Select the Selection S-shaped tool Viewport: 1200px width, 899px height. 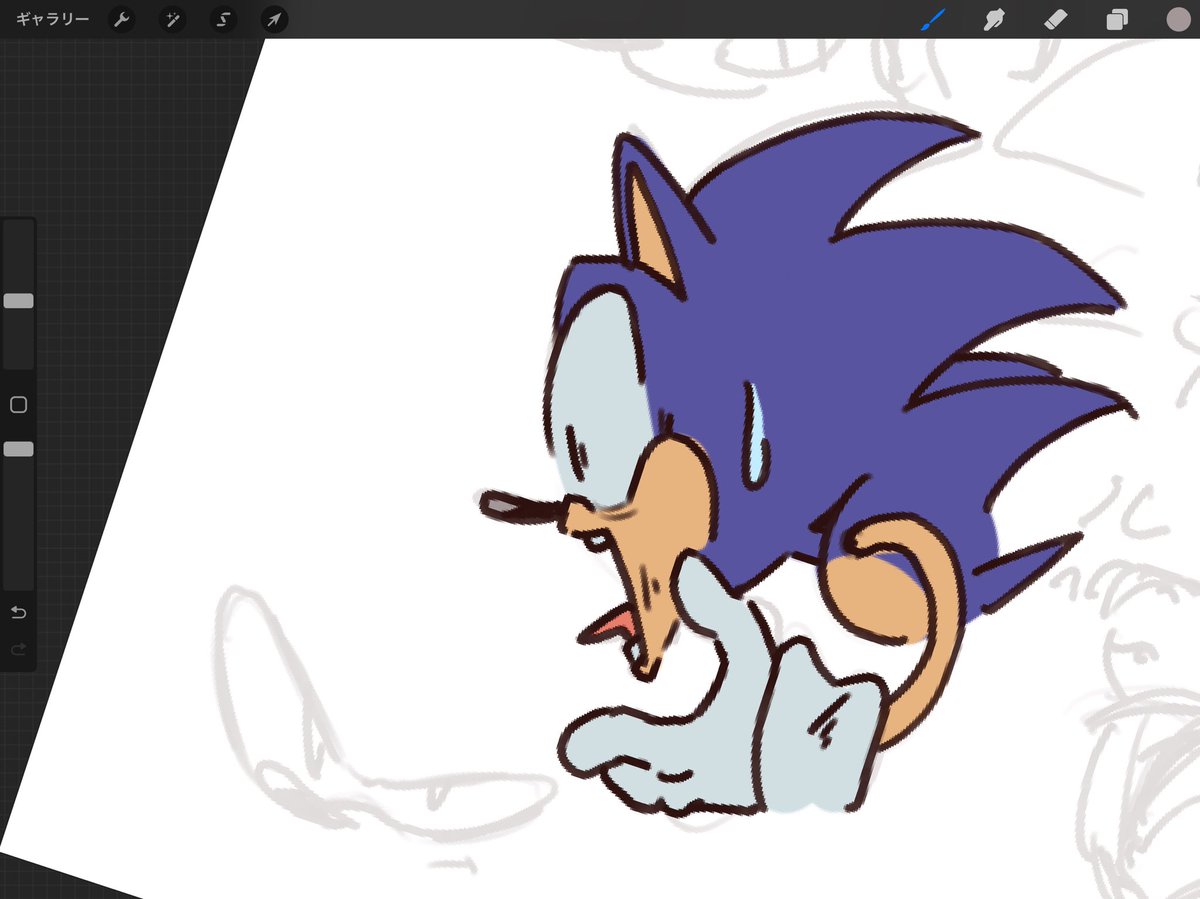[223, 19]
